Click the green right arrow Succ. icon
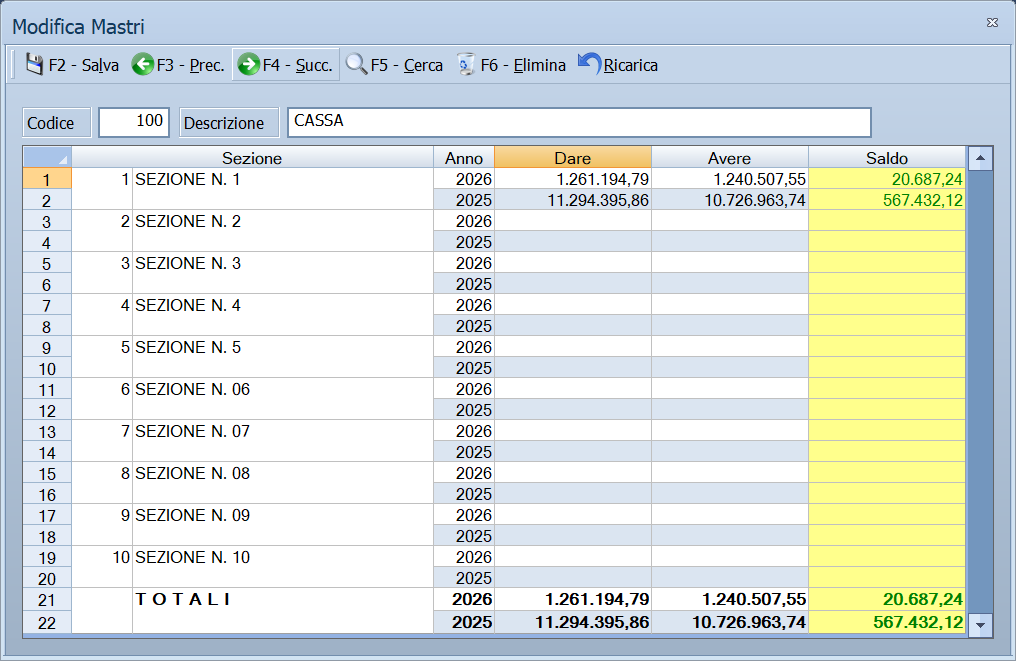Viewport: 1016px width, 661px height. tap(248, 65)
